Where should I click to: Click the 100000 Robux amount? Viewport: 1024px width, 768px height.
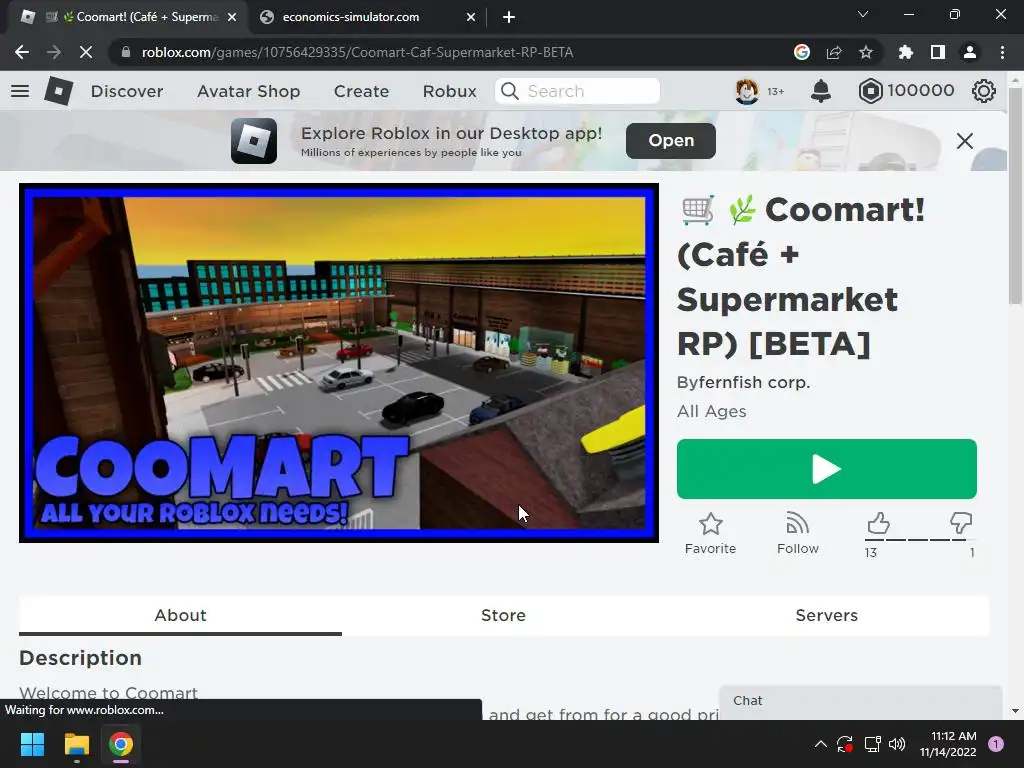(x=921, y=91)
